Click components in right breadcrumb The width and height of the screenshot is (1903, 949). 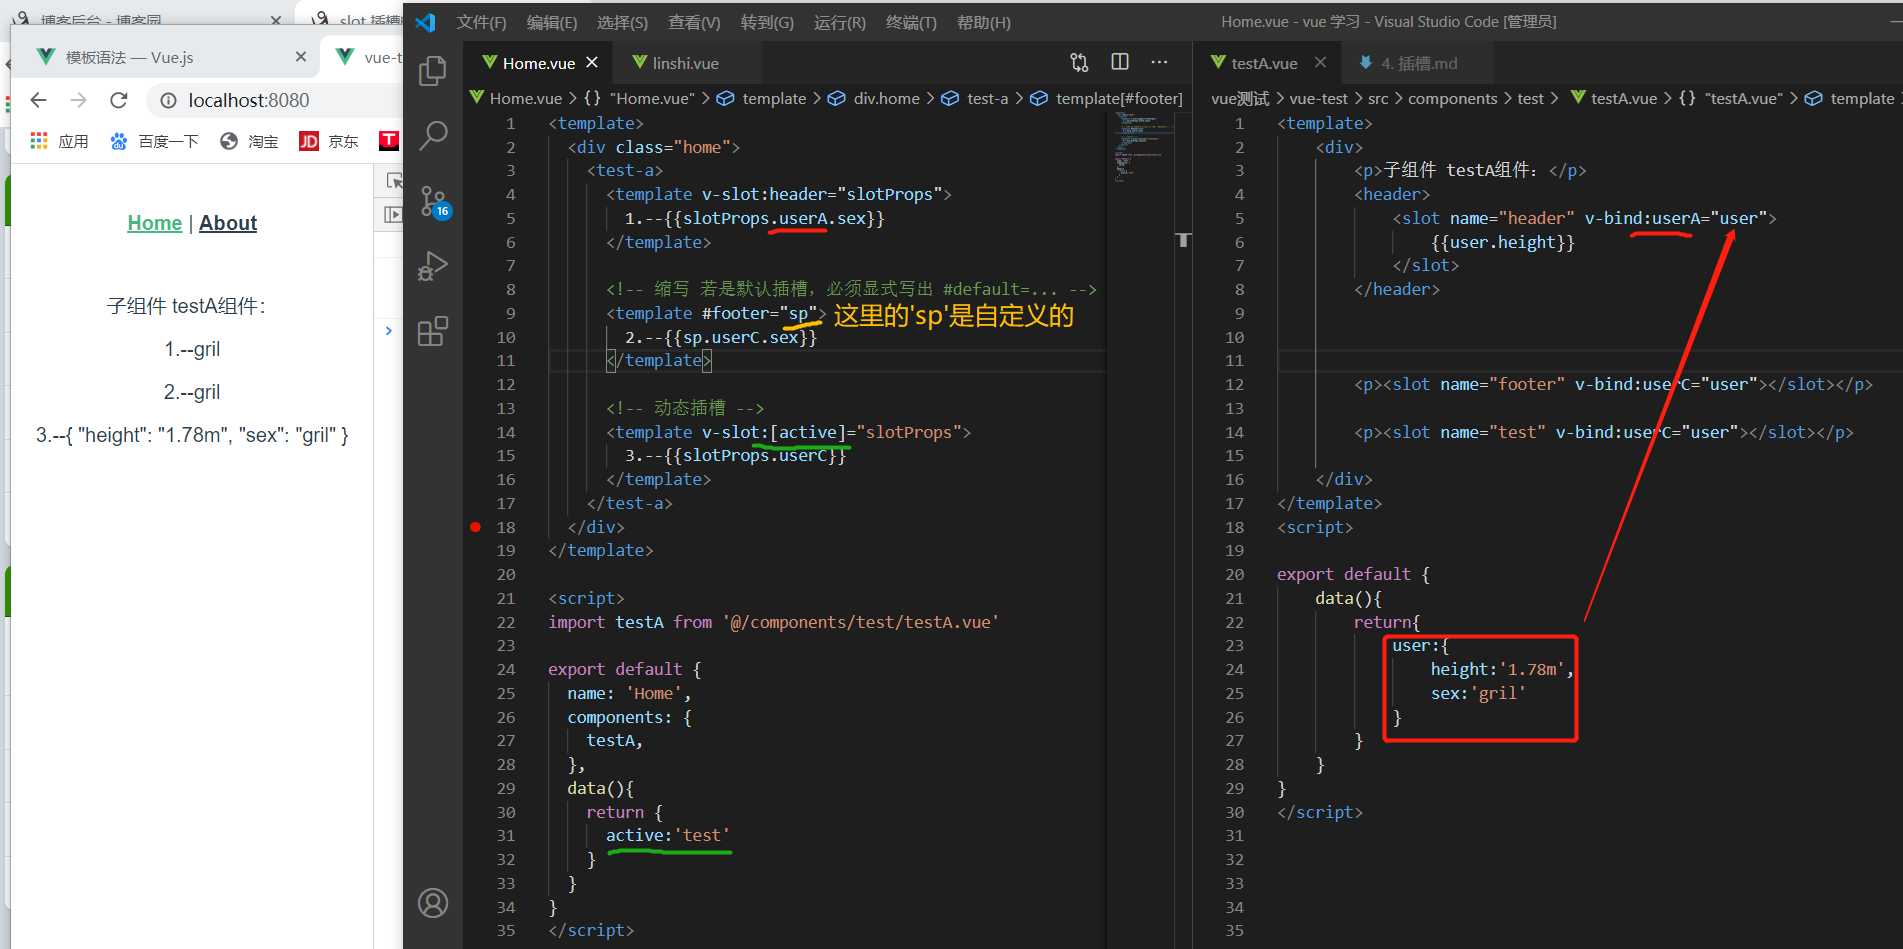coord(1452,98)
